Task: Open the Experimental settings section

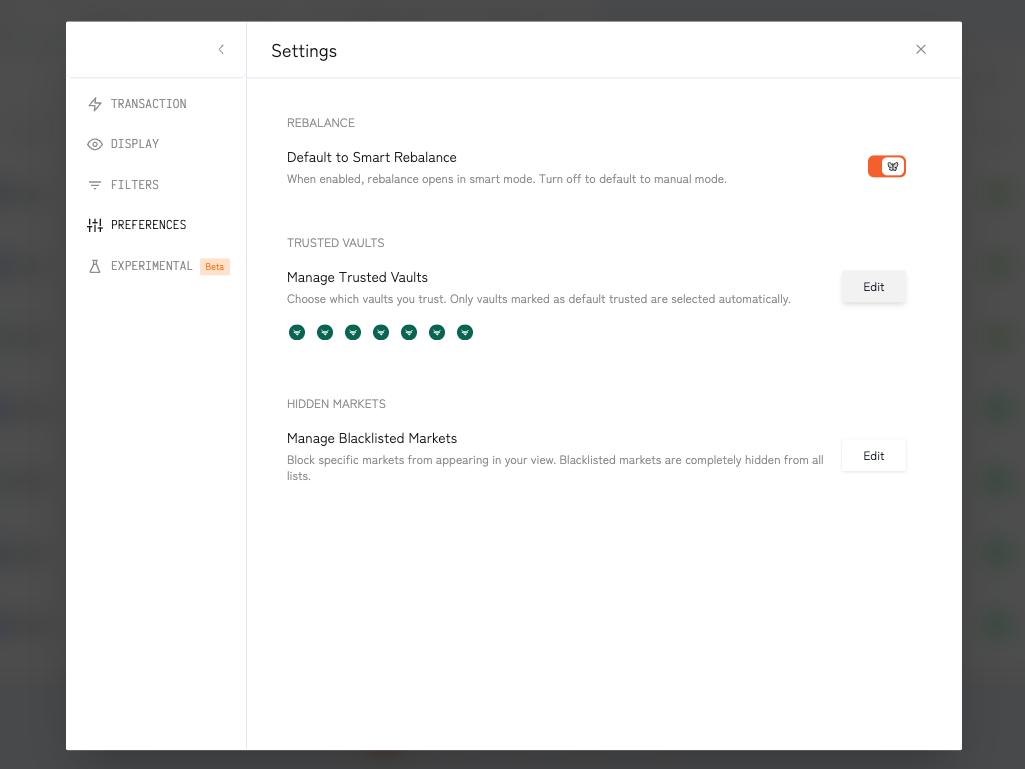Action: coord(157,266)
